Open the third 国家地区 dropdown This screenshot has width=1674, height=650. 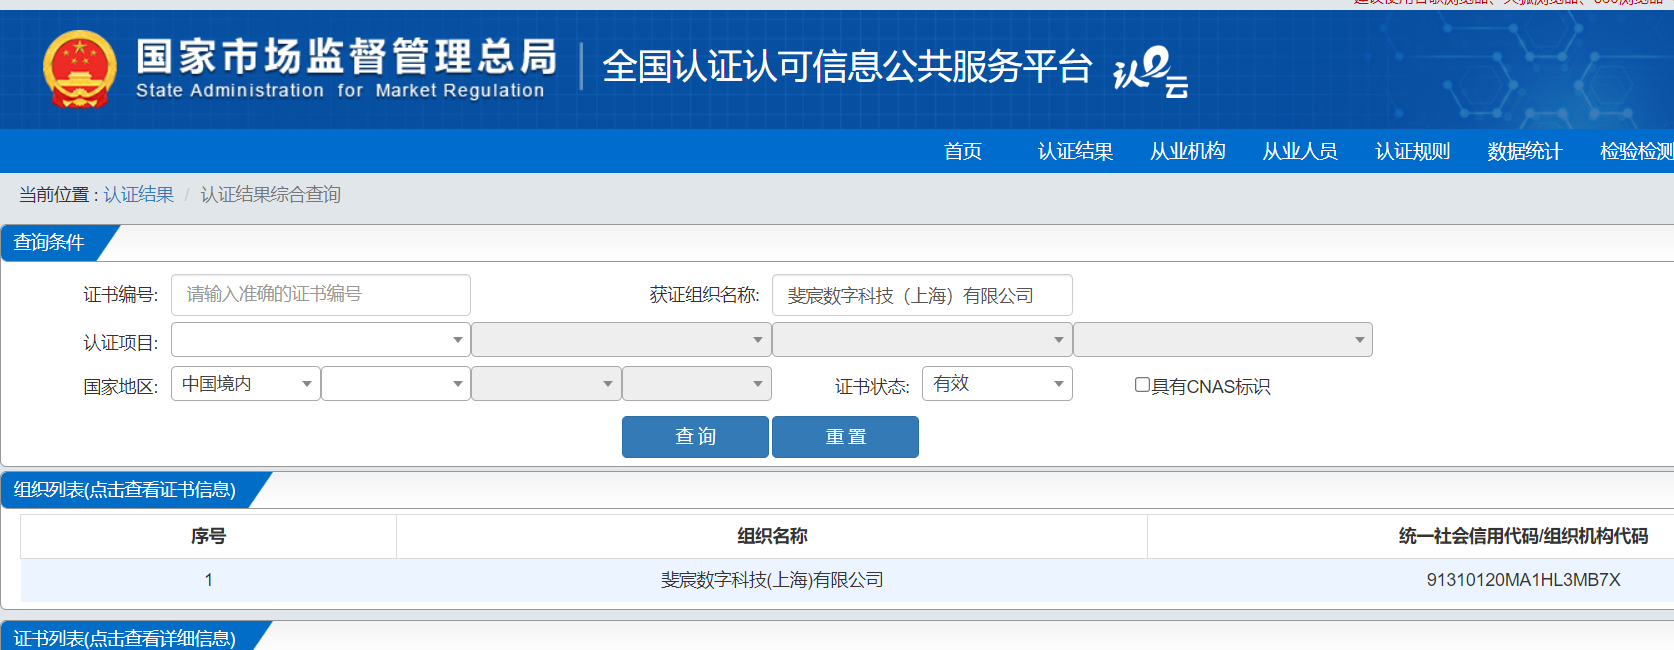tap(546, 384)
